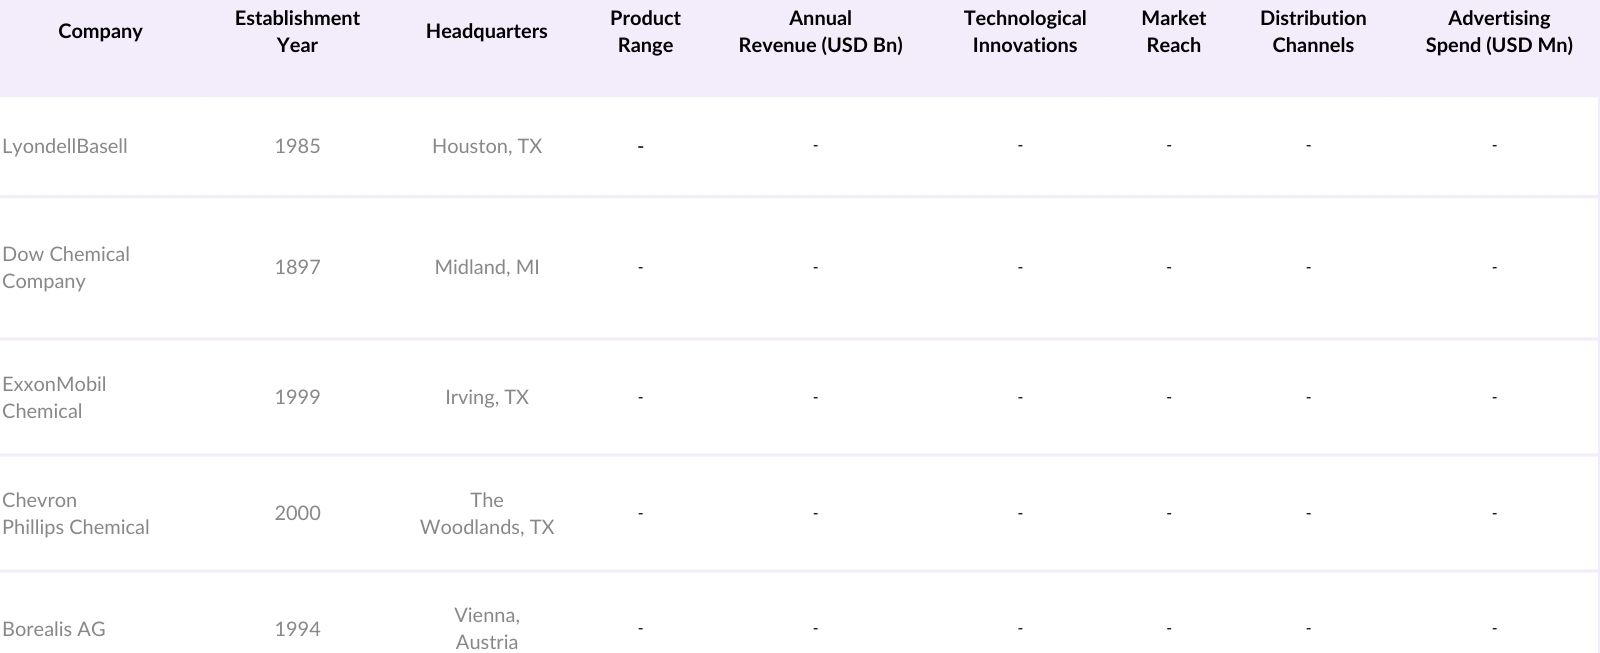
Task: Click the Midland, MI headquarters cell
Action: pyautogui.click(x=486, y=267)
